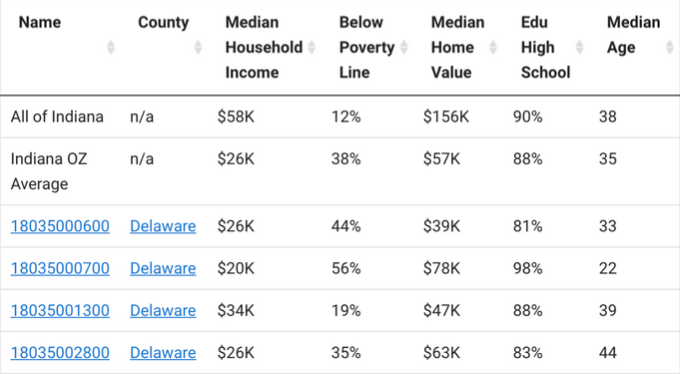Select the All of Indiana row
Viewport: 680px width, 374px height.
[x=340, y=117]
